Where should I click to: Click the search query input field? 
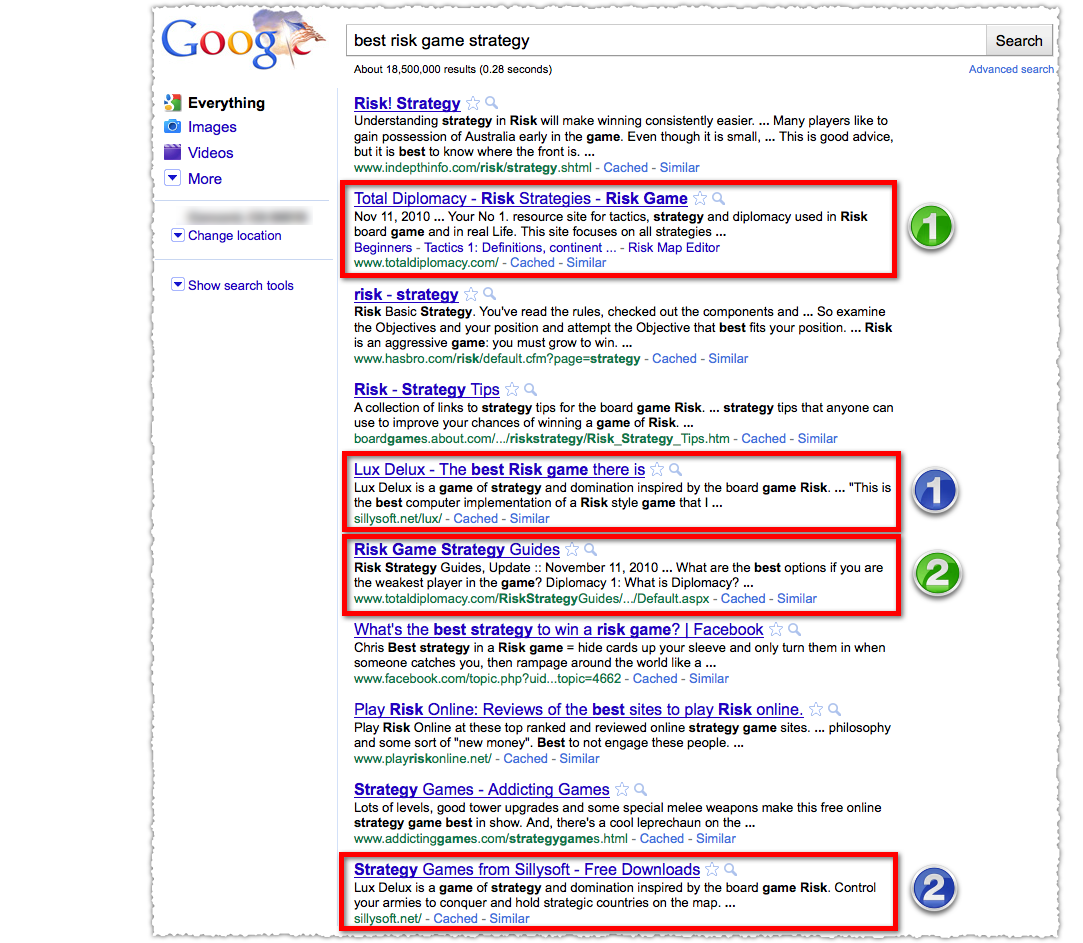click(666, 41)
